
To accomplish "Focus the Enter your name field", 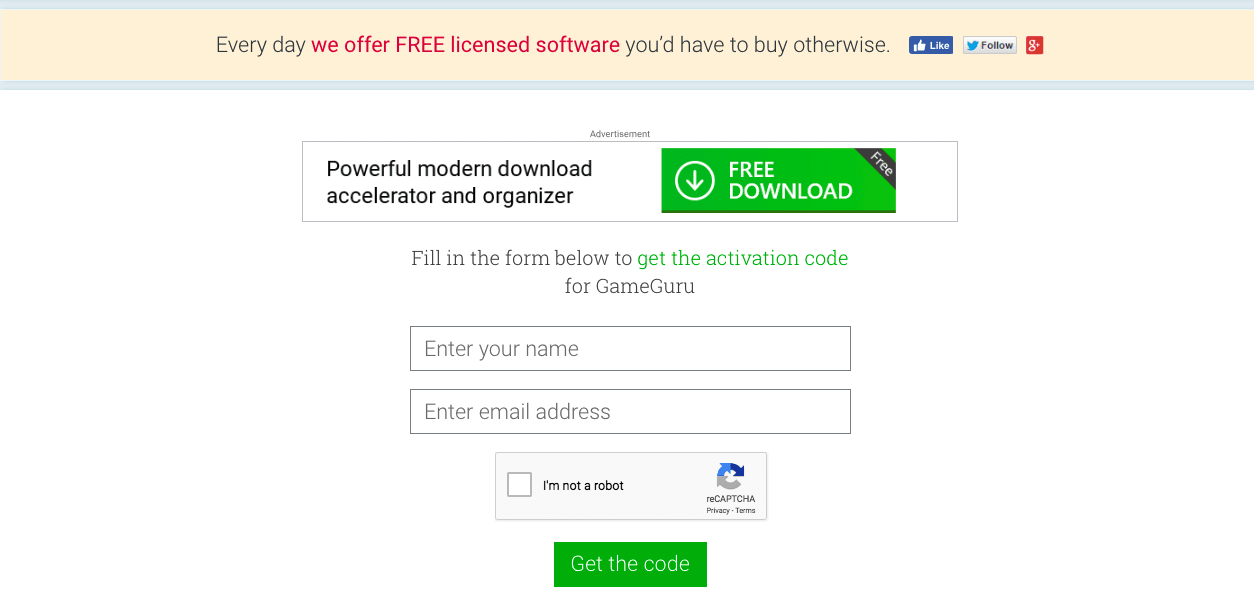I will click(x=630, y=348).
